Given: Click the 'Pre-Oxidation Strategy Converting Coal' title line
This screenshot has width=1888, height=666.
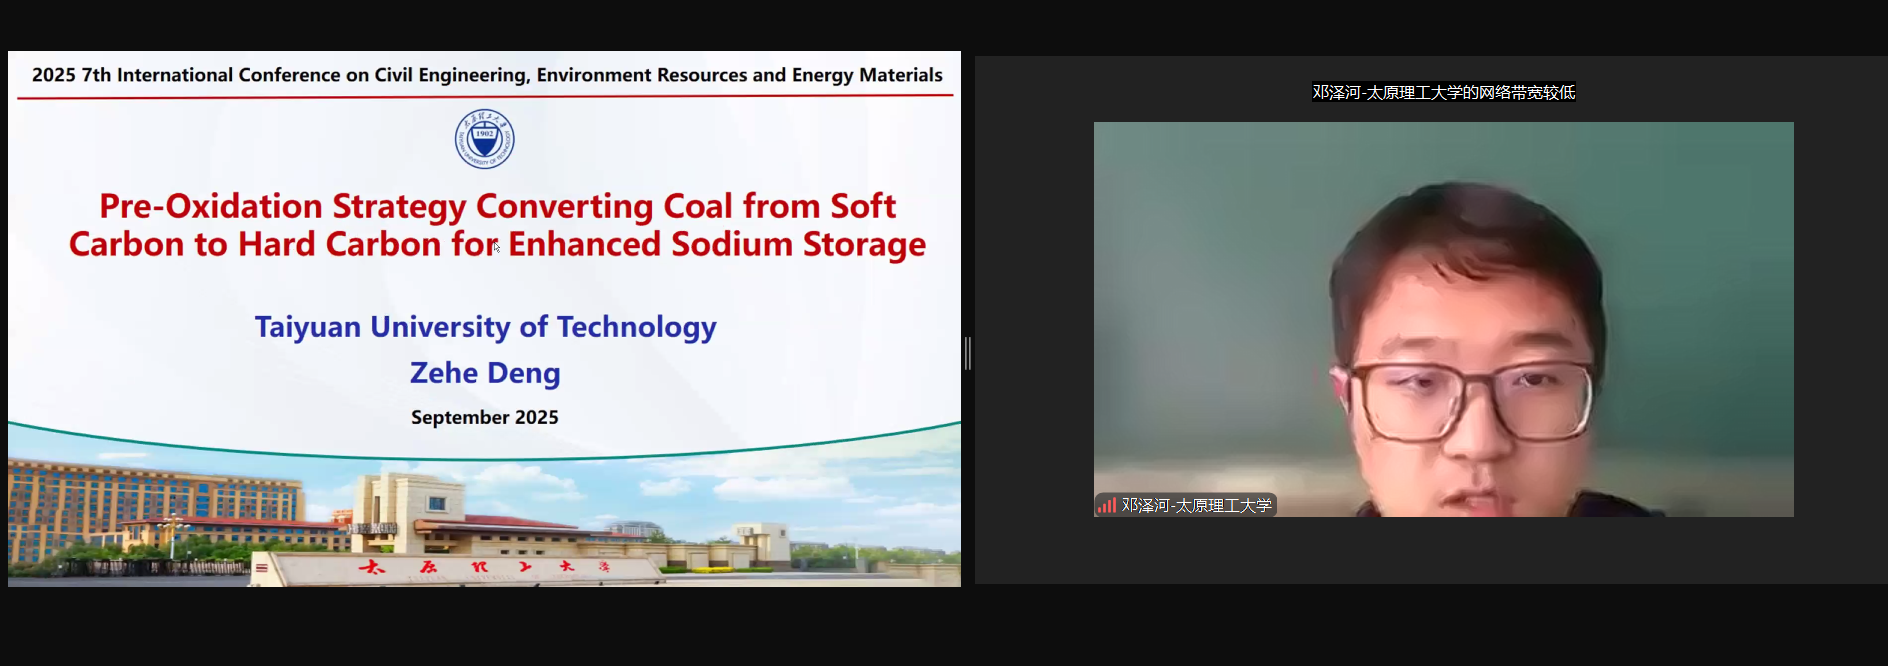Looking at the screenshot, I should [x=497, y=206].
